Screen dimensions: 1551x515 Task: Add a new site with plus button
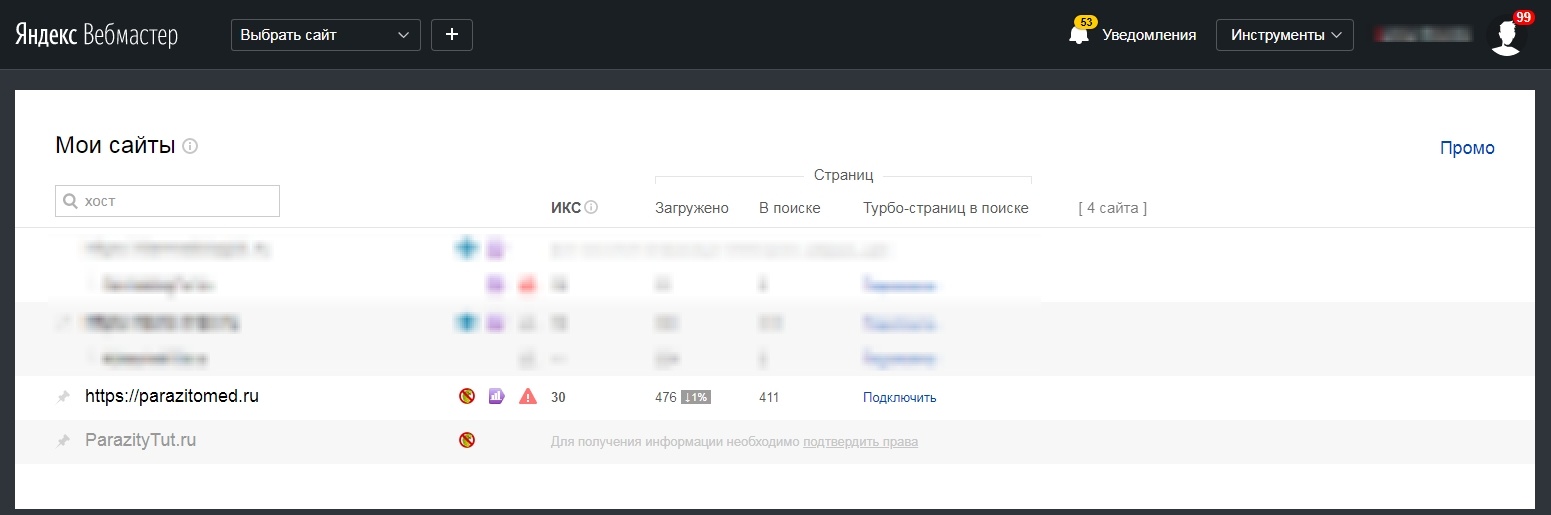[x=452, y=35]
